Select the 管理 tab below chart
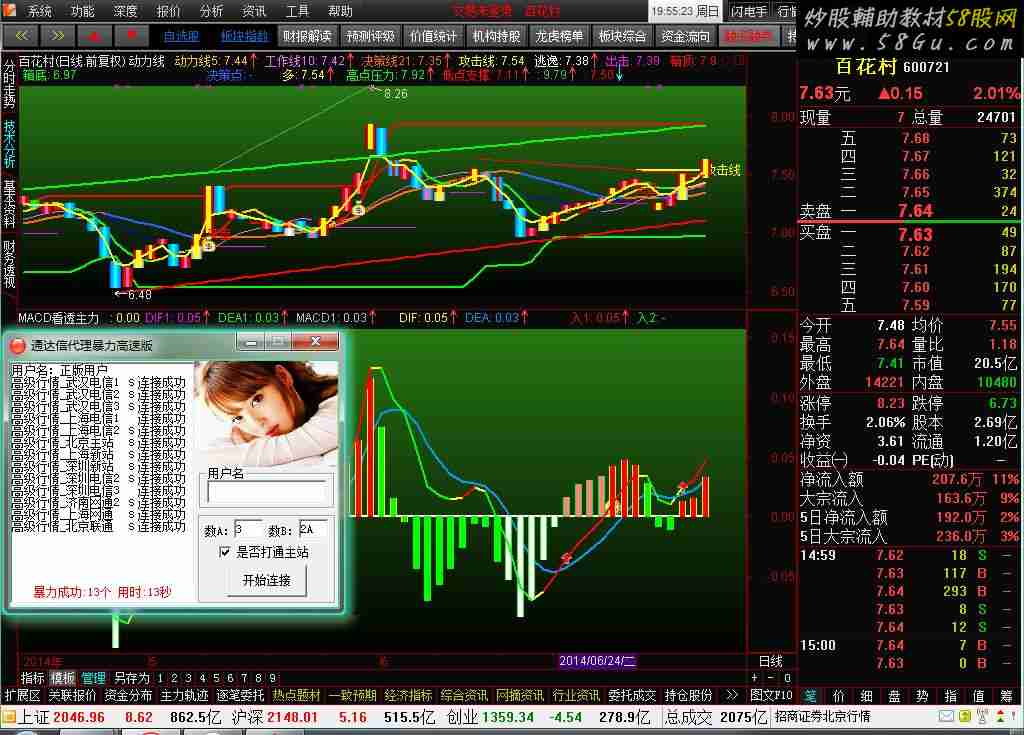Viewport: 1024px width, 735px height. point(93,678)
